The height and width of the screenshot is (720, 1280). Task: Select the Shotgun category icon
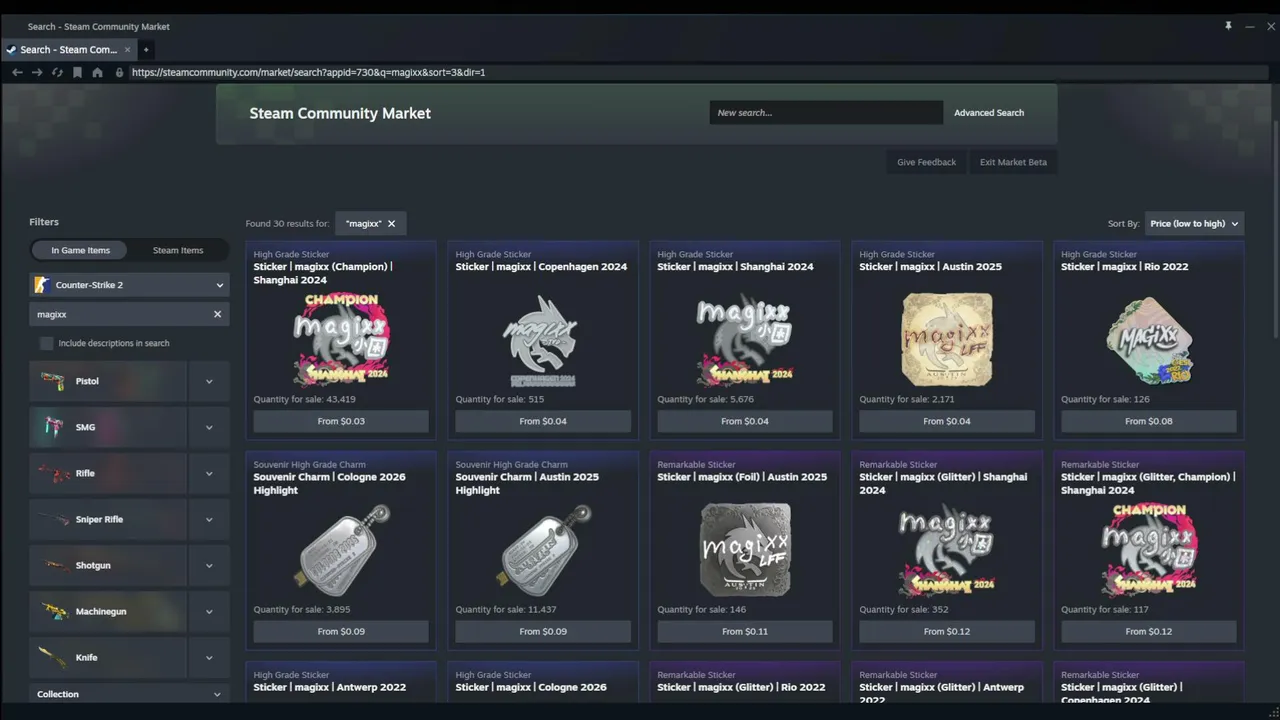pyautogui.click(x=57, y=565)
